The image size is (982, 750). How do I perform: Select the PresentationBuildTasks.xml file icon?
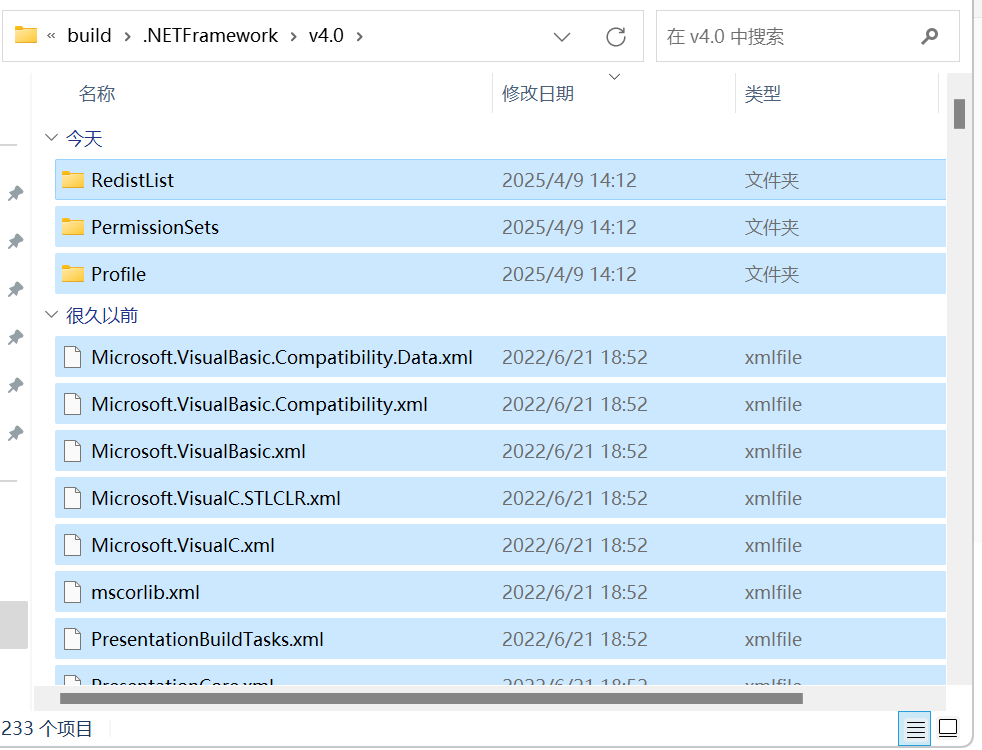click(71, 639)
